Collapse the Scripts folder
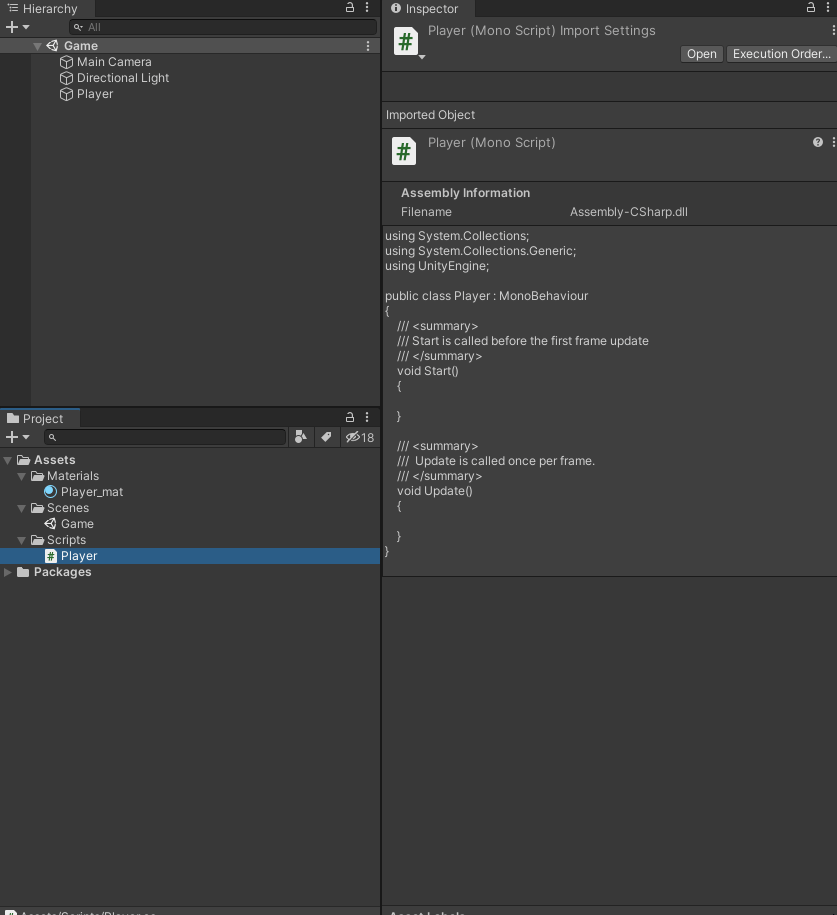Screen dimensions: 837x915 pos(22,540)
